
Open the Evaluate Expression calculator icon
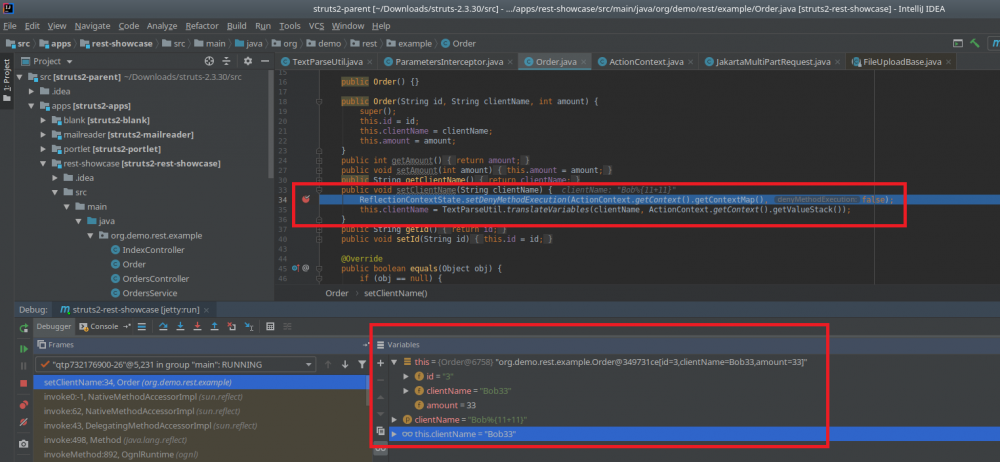pos(270,326)
